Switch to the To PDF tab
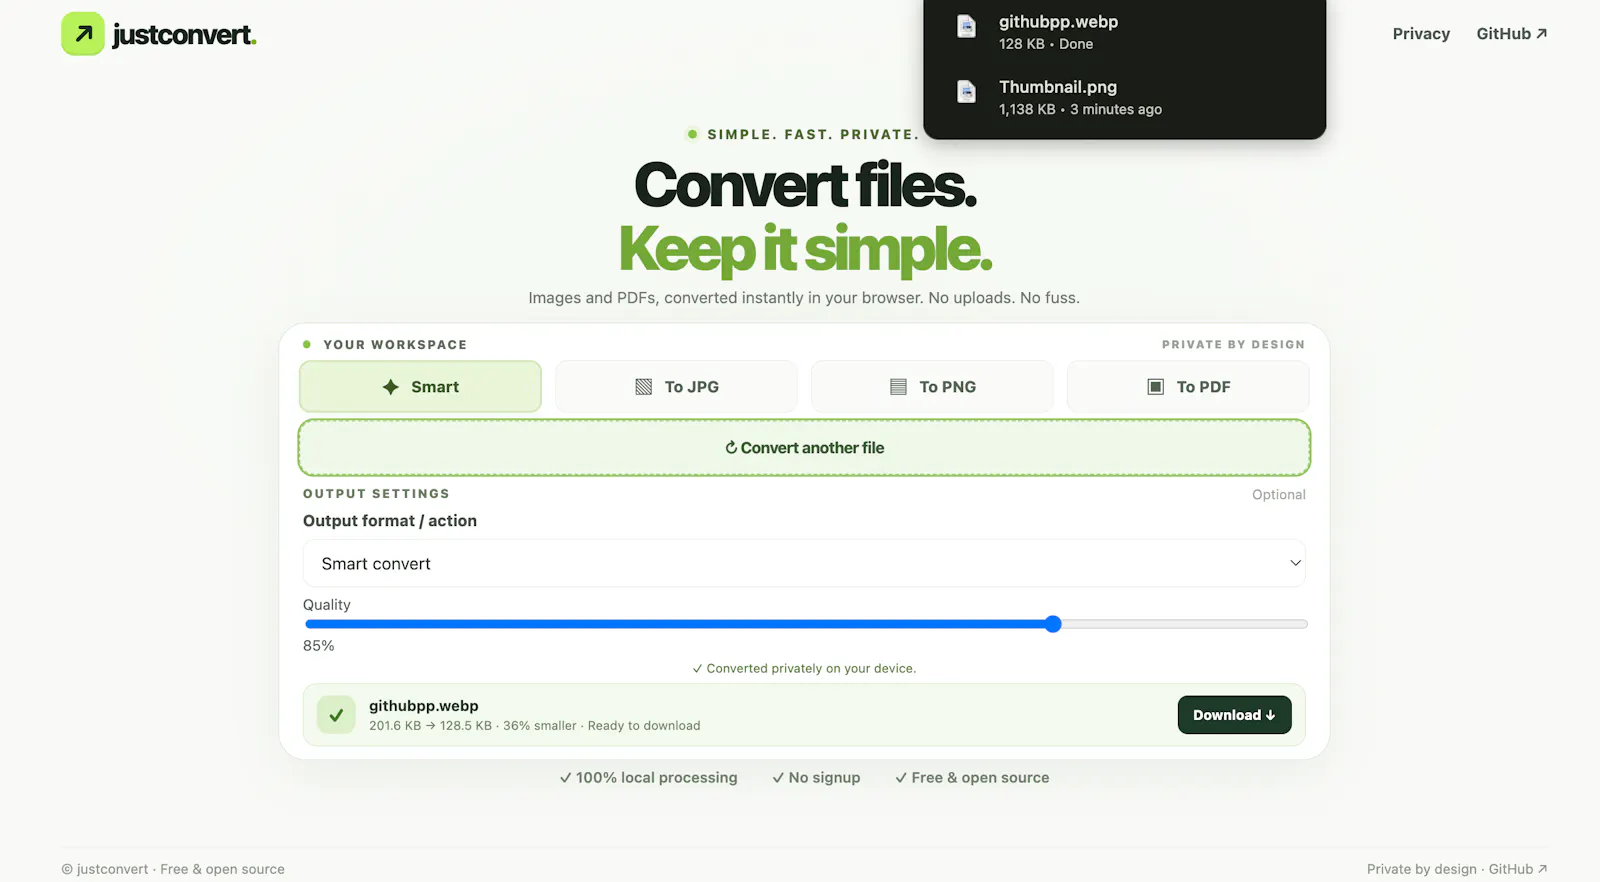This screenshot has height=882, width=1600. tap(1188, 387)
